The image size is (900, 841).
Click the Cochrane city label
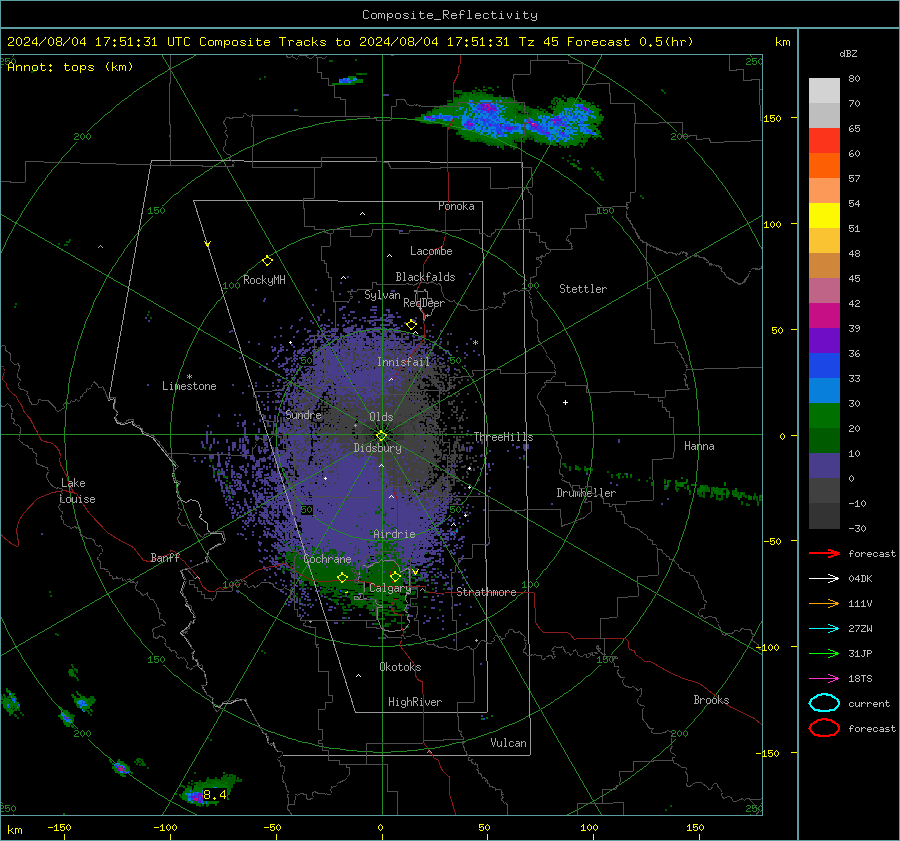point(327,559)
